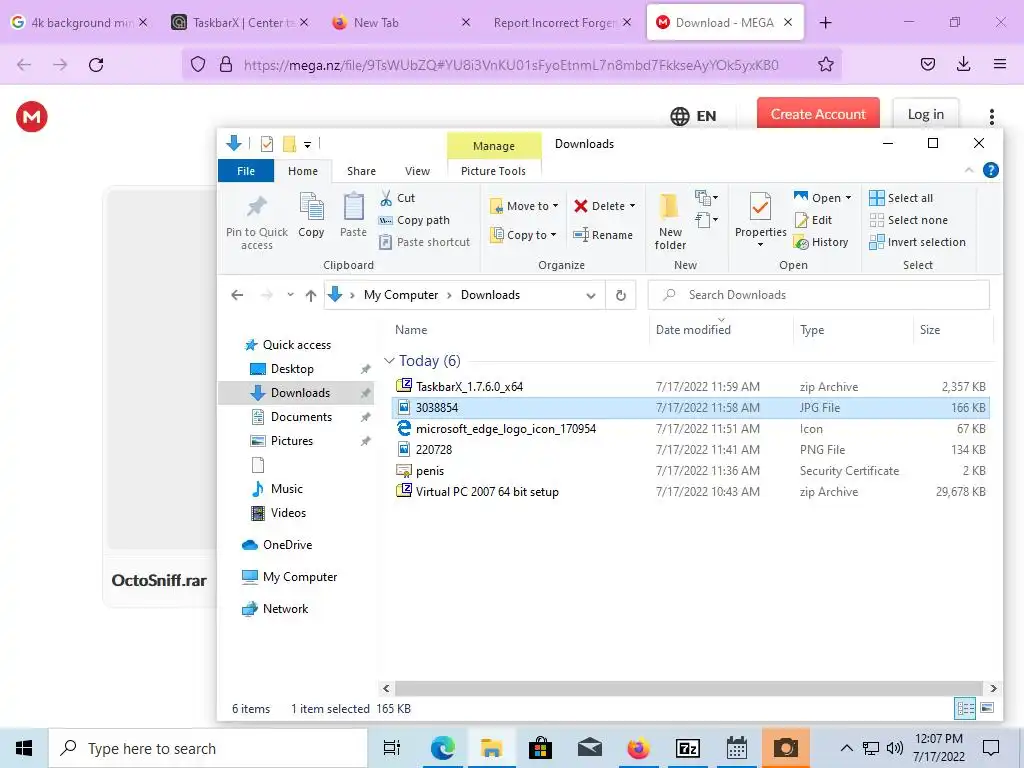
Task: Click Edit in Open group
Action: (813, 220)
